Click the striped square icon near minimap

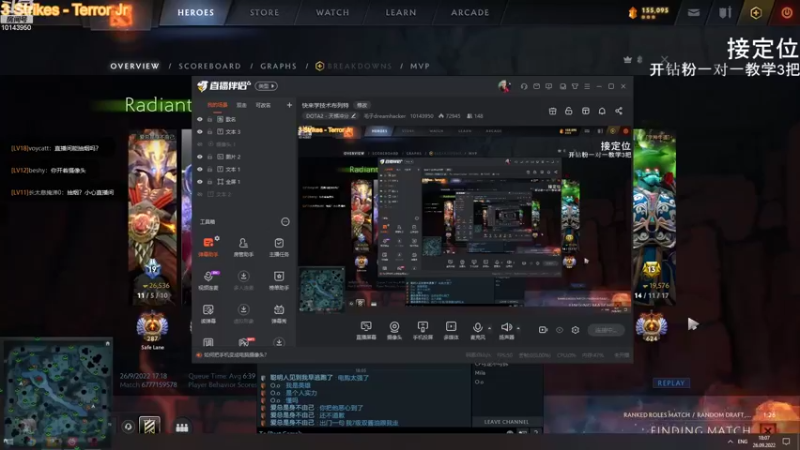[x=149, y=426]
